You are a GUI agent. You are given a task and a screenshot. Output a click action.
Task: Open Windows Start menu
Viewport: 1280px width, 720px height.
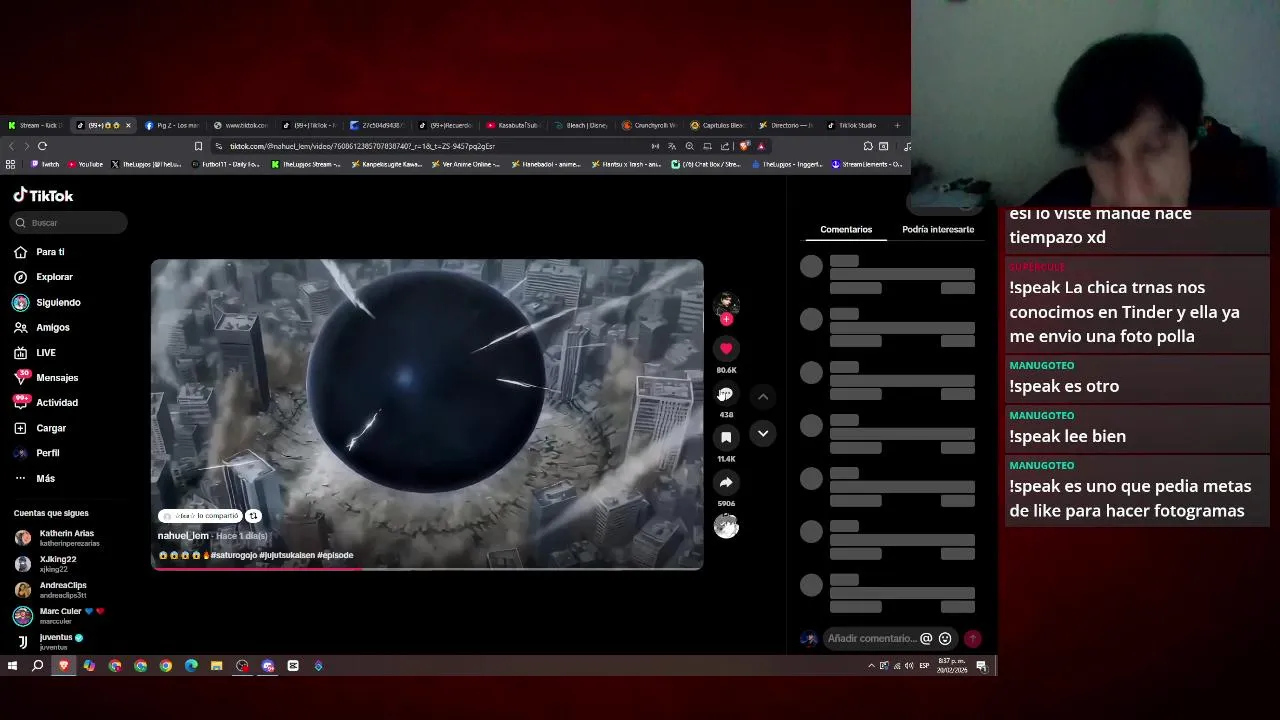[x=12, y=666]
